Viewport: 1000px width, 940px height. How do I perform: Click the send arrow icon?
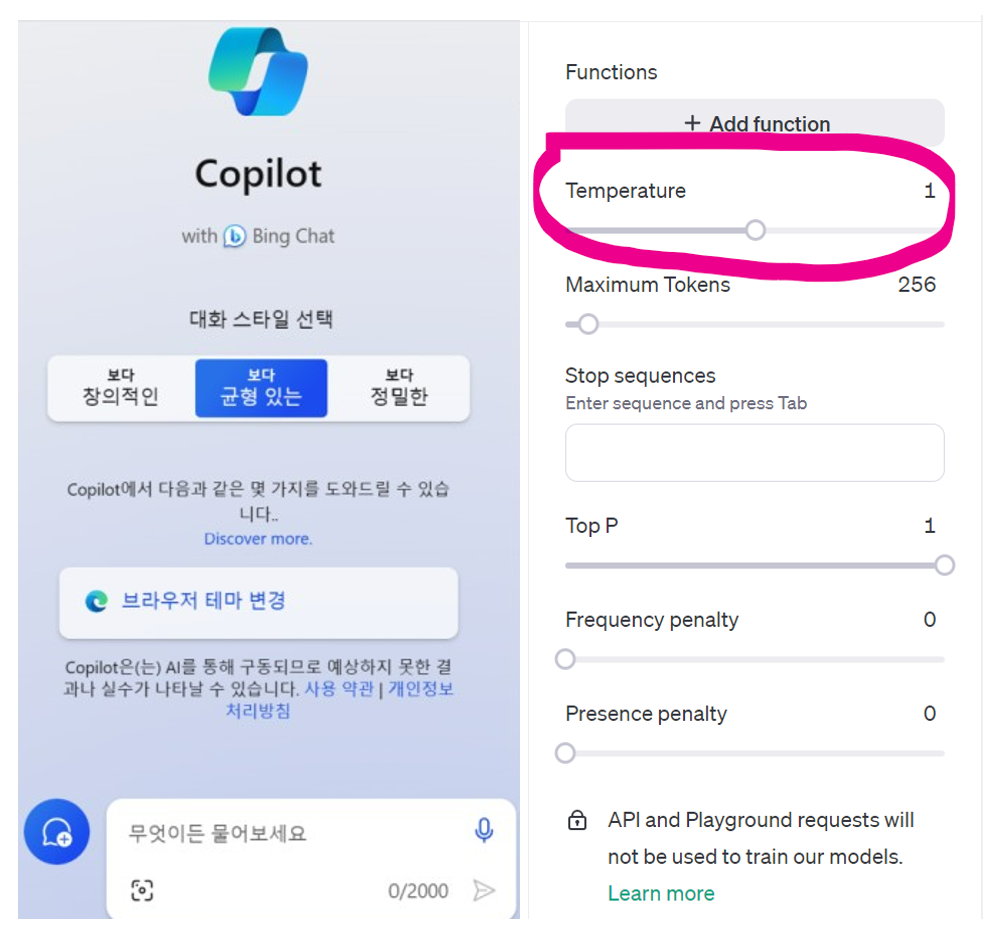point(484,890)
